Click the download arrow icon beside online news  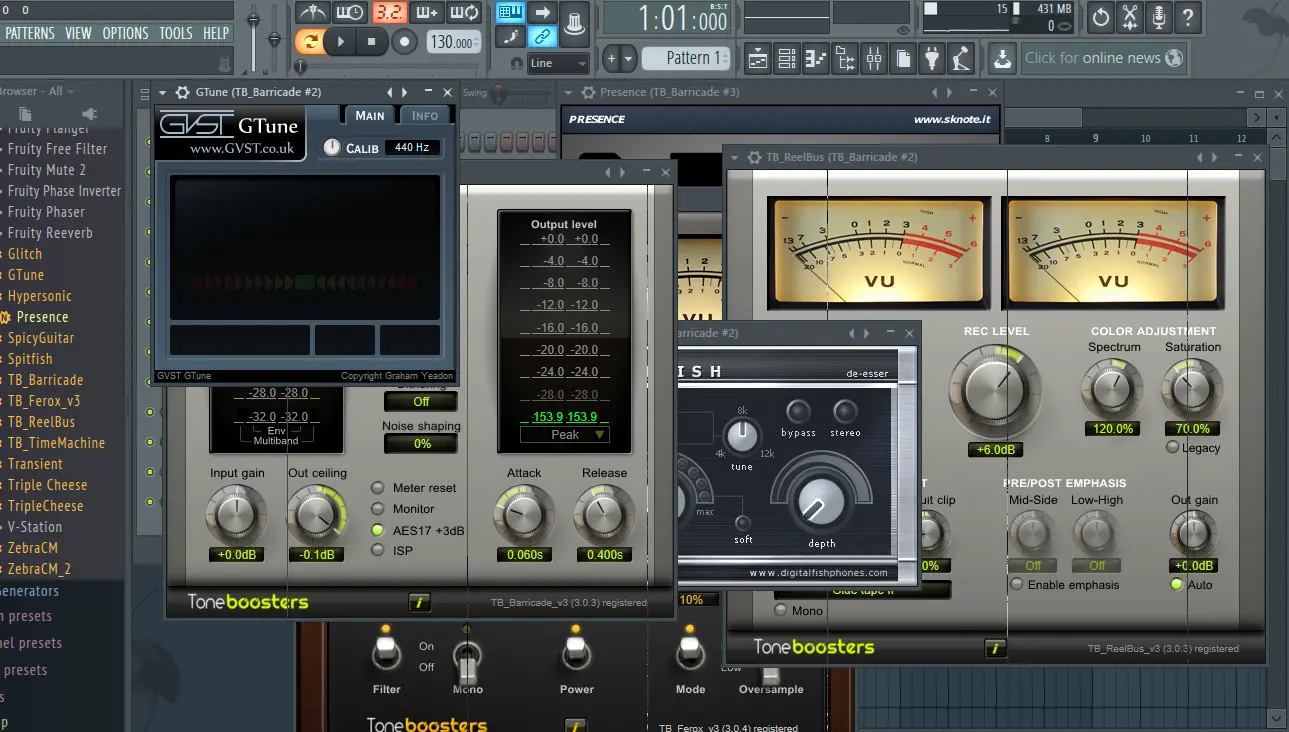(1002, 58)
